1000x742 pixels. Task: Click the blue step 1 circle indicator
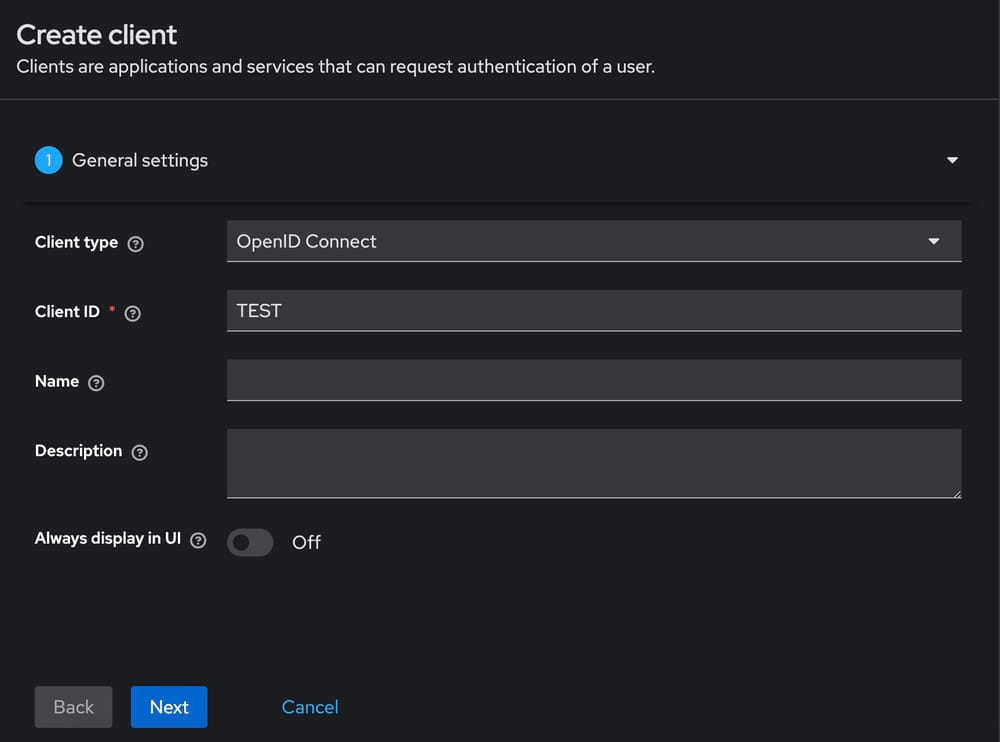(x=48, y=160)
